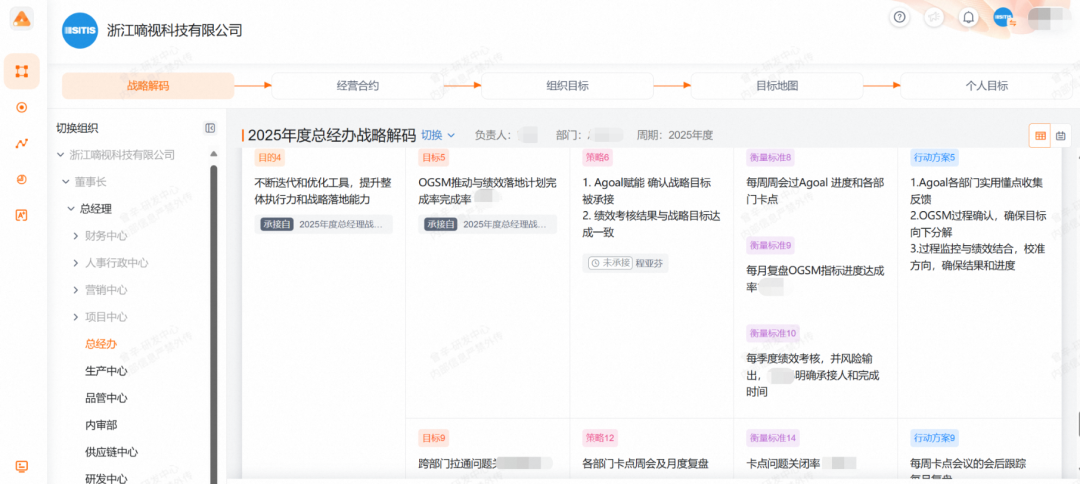Select 生产中心 in organization tree
This screenshot has width=1080, height=484.
tap(106, 371)
